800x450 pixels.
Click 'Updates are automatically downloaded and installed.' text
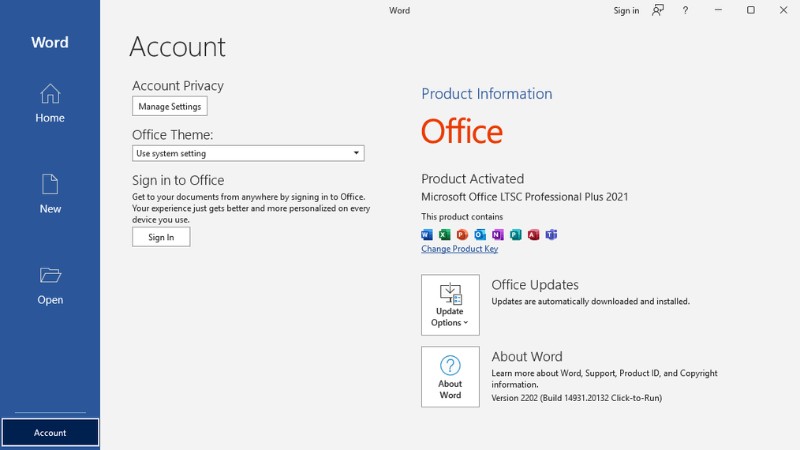coord(590,302)
